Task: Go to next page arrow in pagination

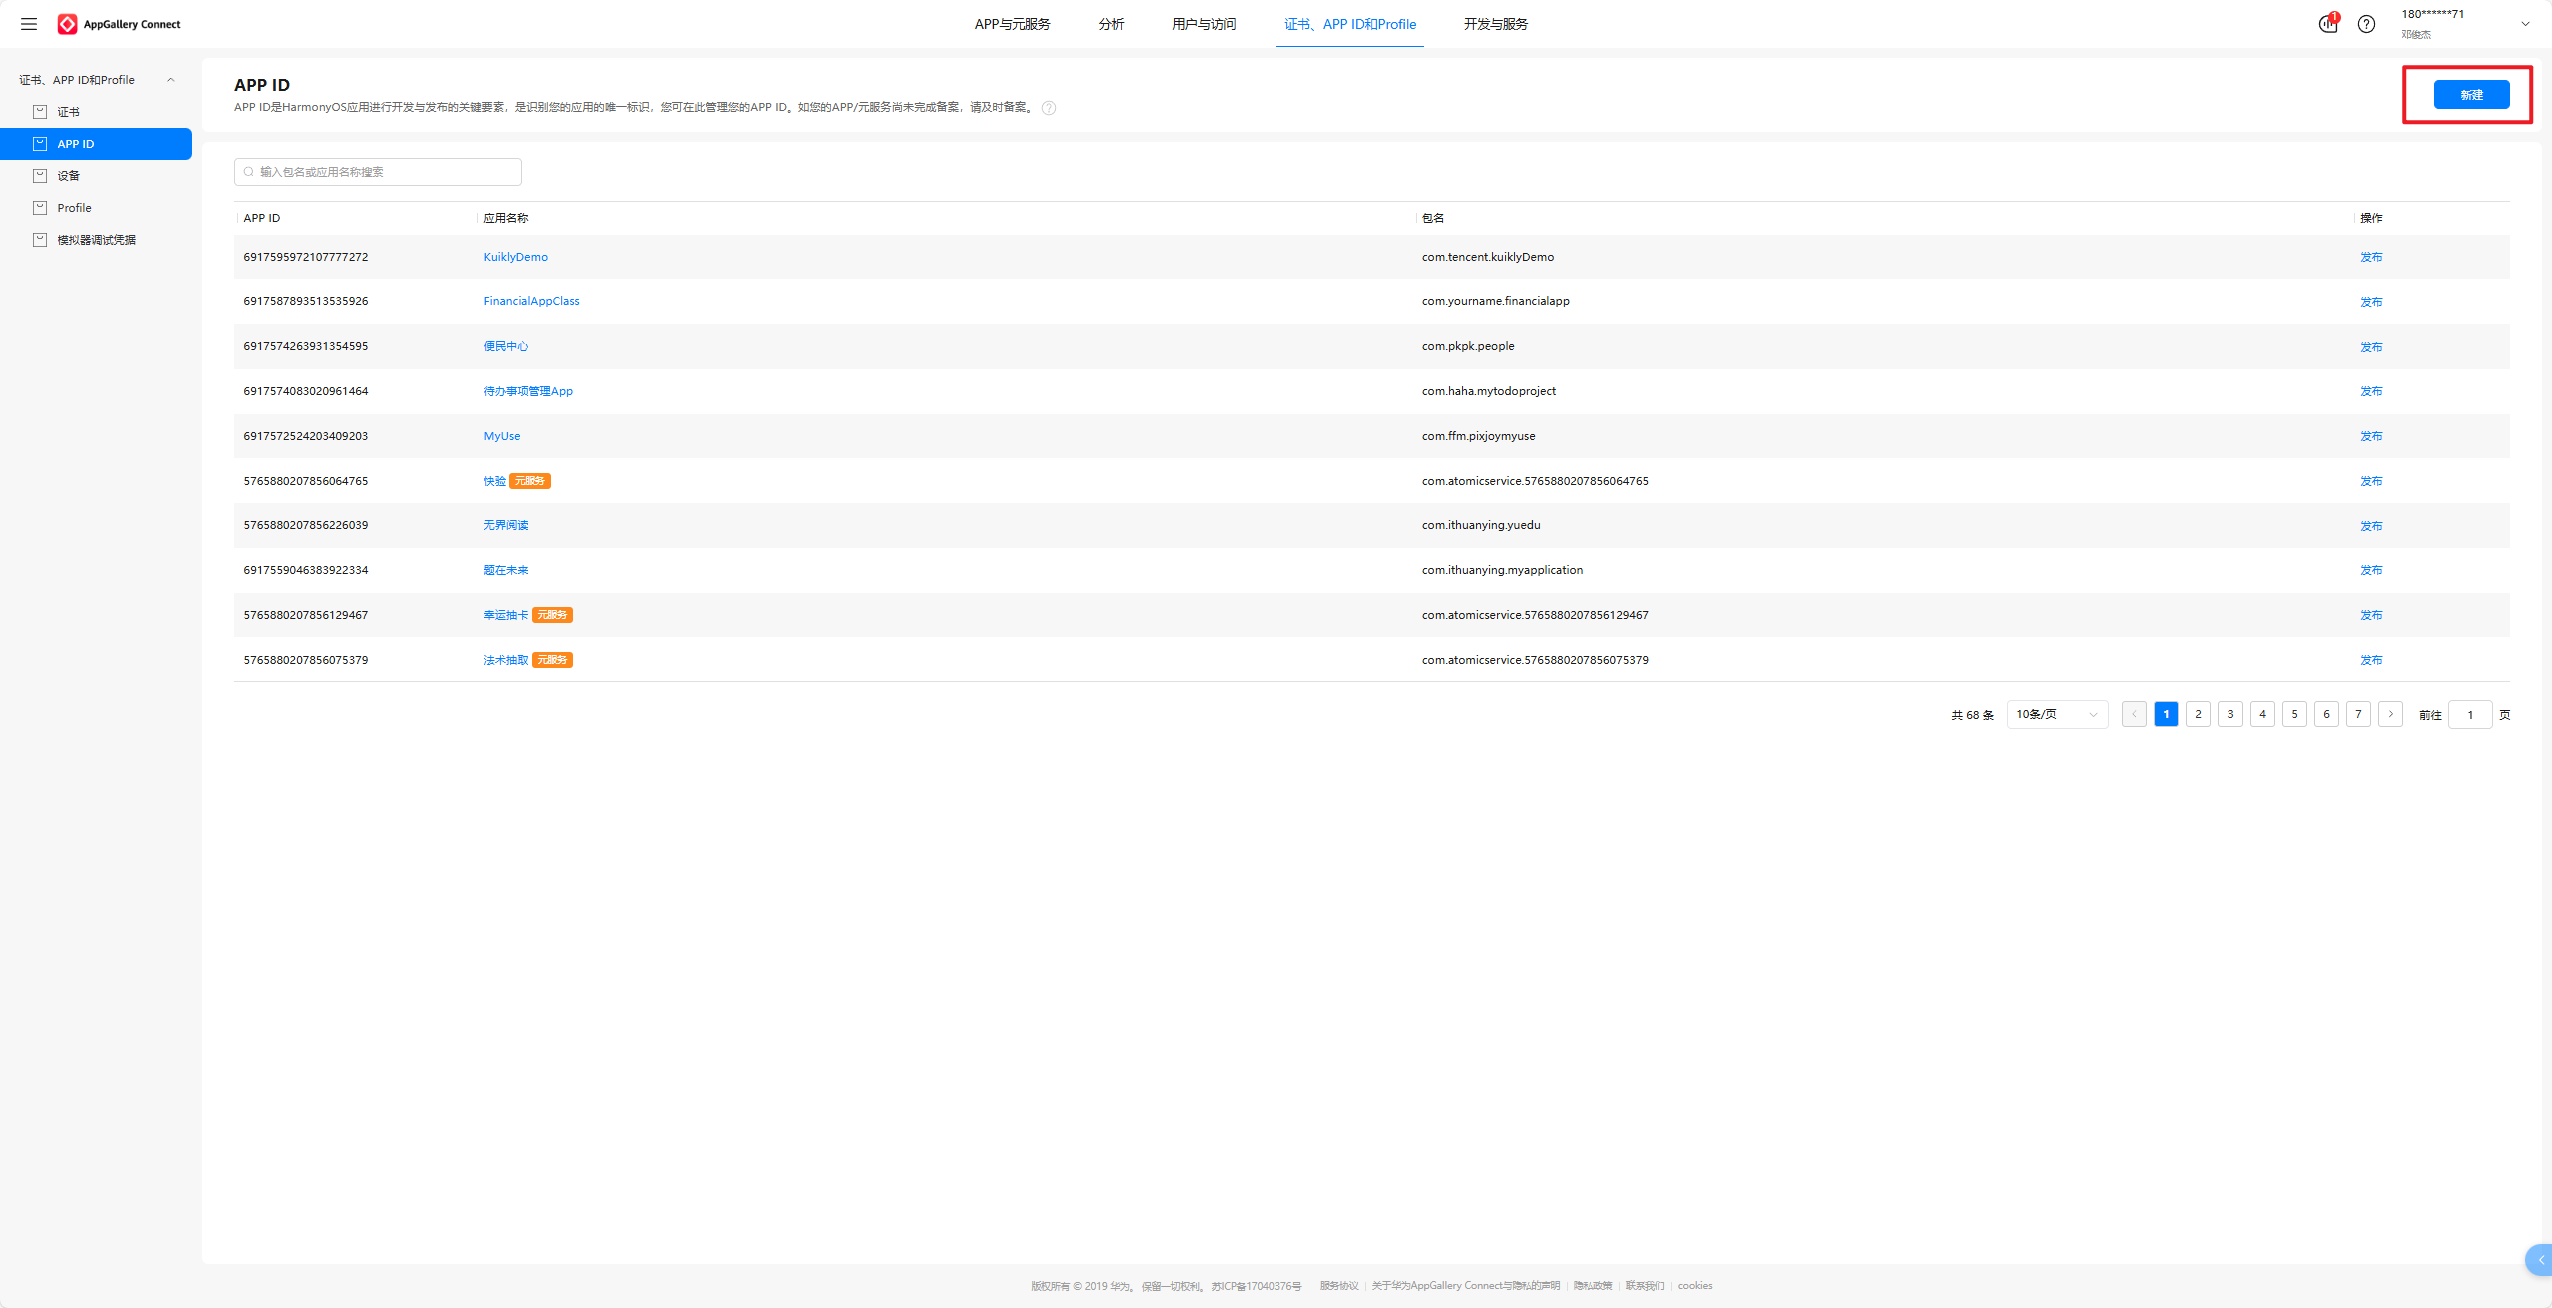Action: tap(2390, 714)
